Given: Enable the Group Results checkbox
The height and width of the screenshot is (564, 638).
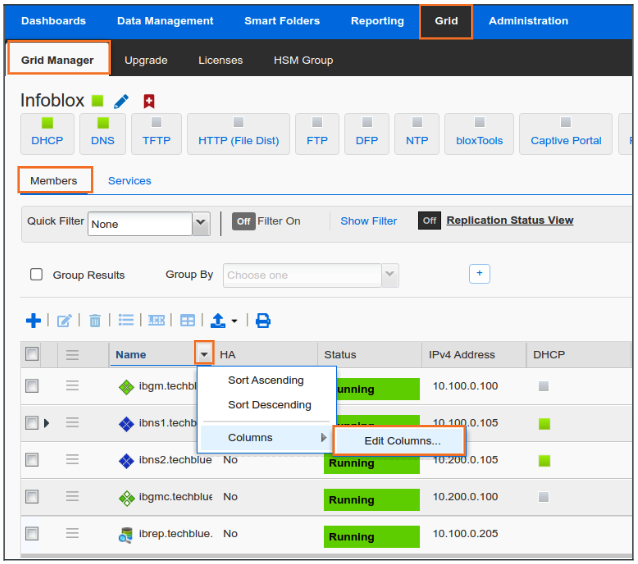Looking at the screenshot, I should click(x=36, y=275).
